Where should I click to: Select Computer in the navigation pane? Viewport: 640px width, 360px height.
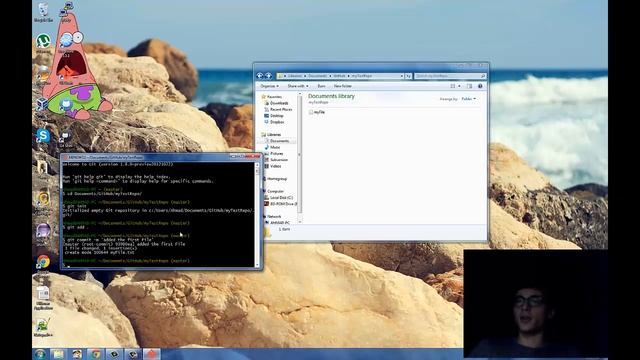tap(273, 191)
